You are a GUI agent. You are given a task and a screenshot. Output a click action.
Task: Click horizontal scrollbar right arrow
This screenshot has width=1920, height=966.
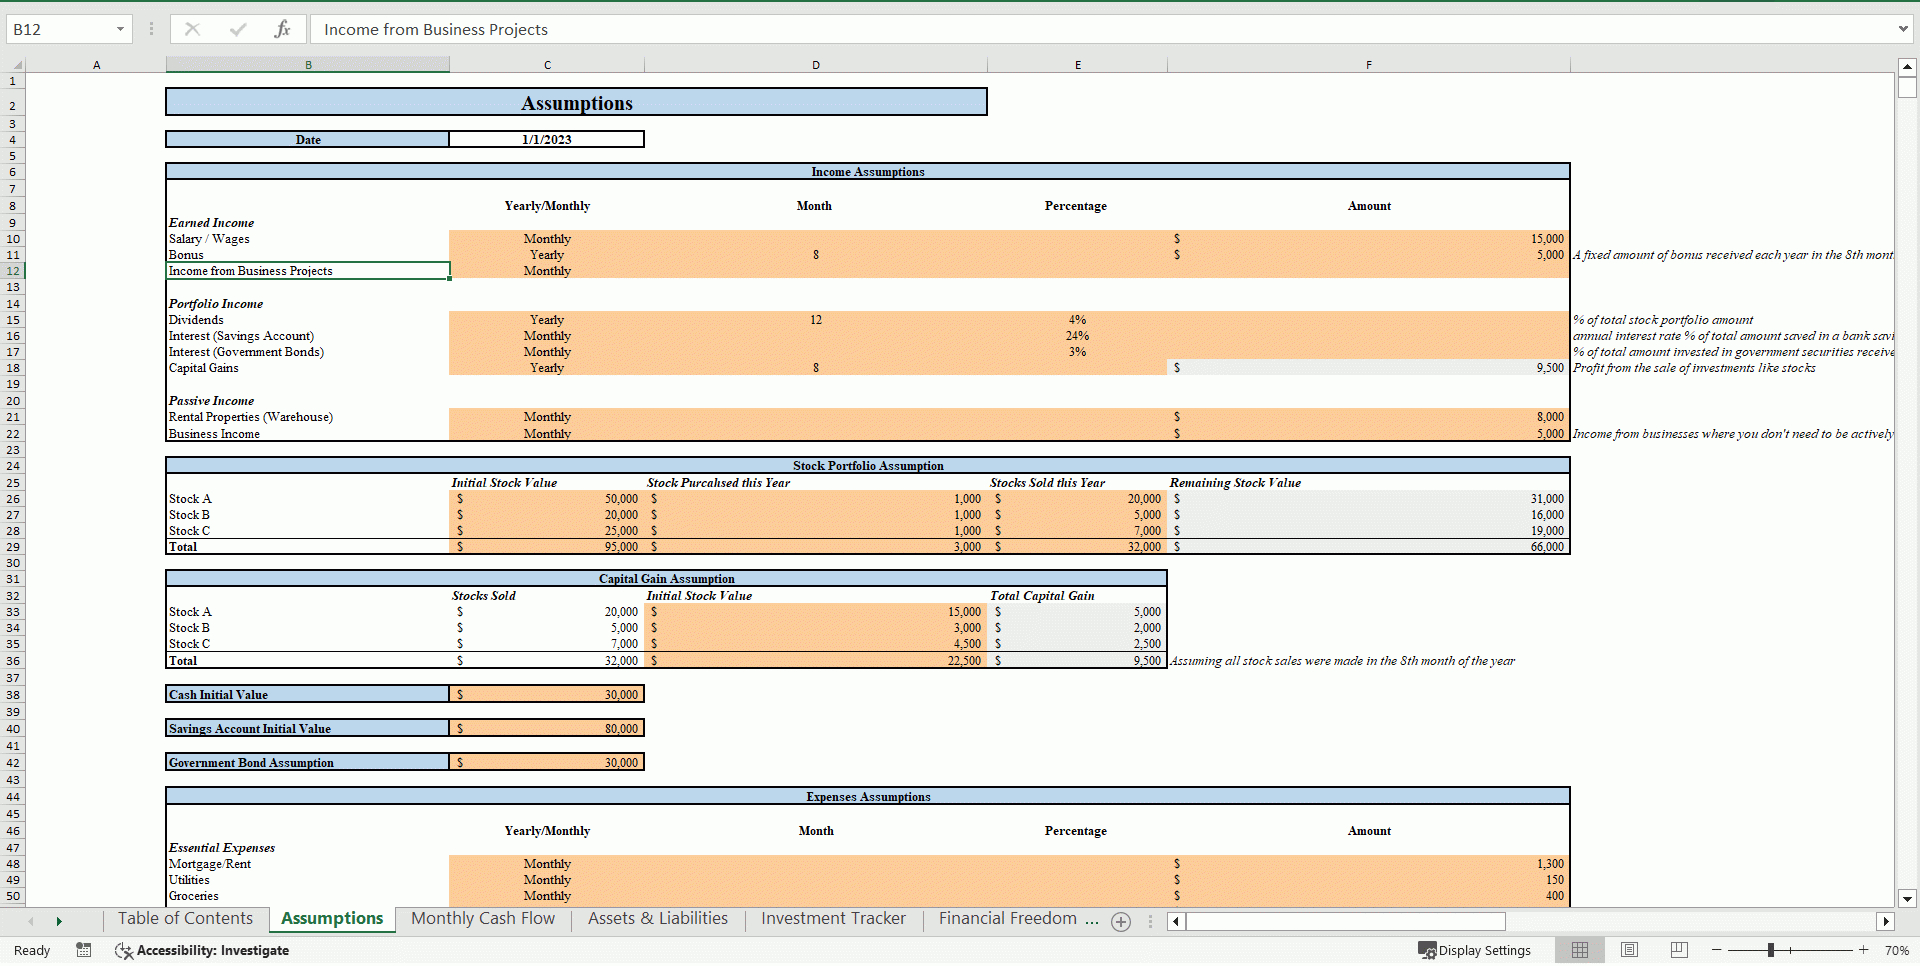[1886, 921]
